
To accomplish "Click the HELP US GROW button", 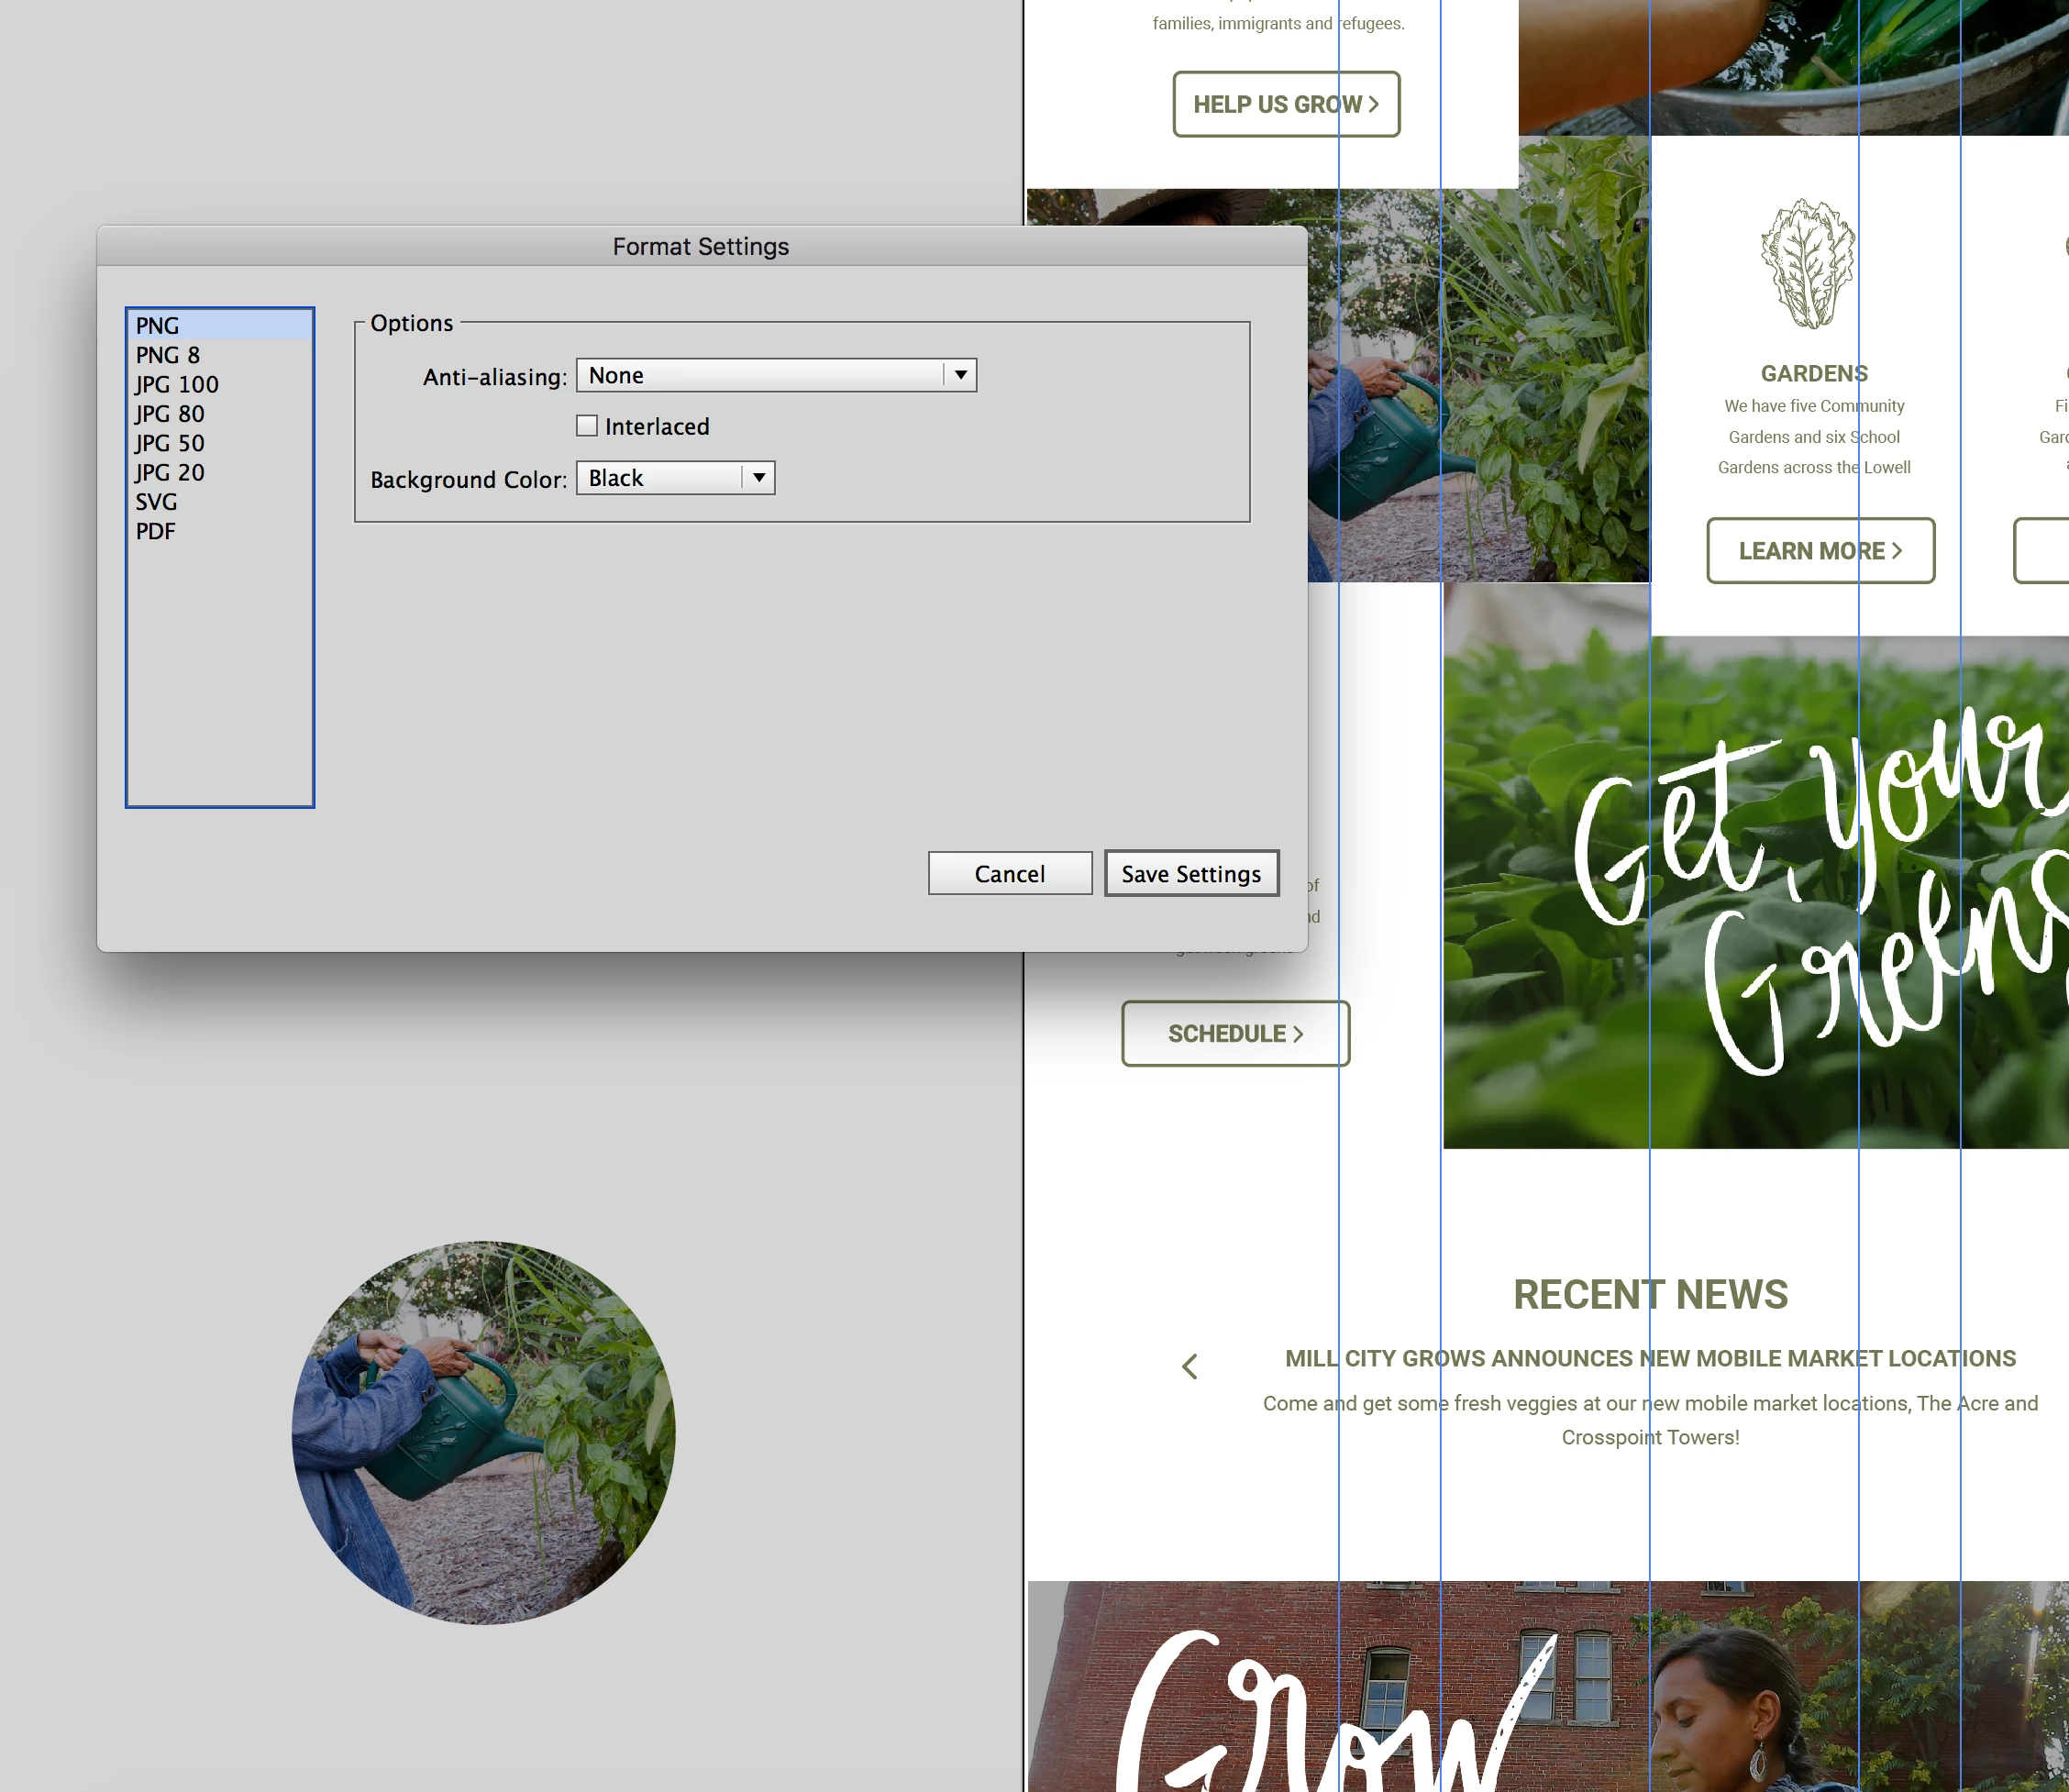I will point(1285,104).
